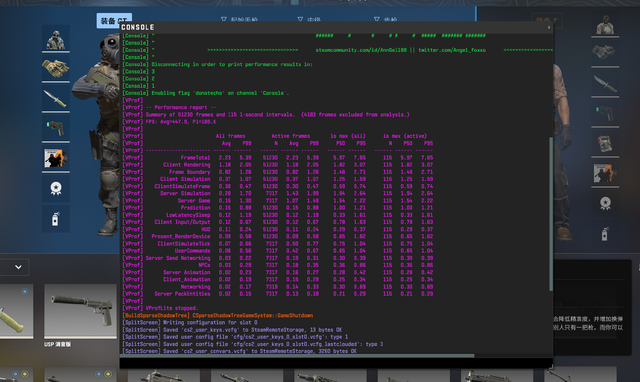Open the T graffiti spray slot
640x382 pixels.
605,233
